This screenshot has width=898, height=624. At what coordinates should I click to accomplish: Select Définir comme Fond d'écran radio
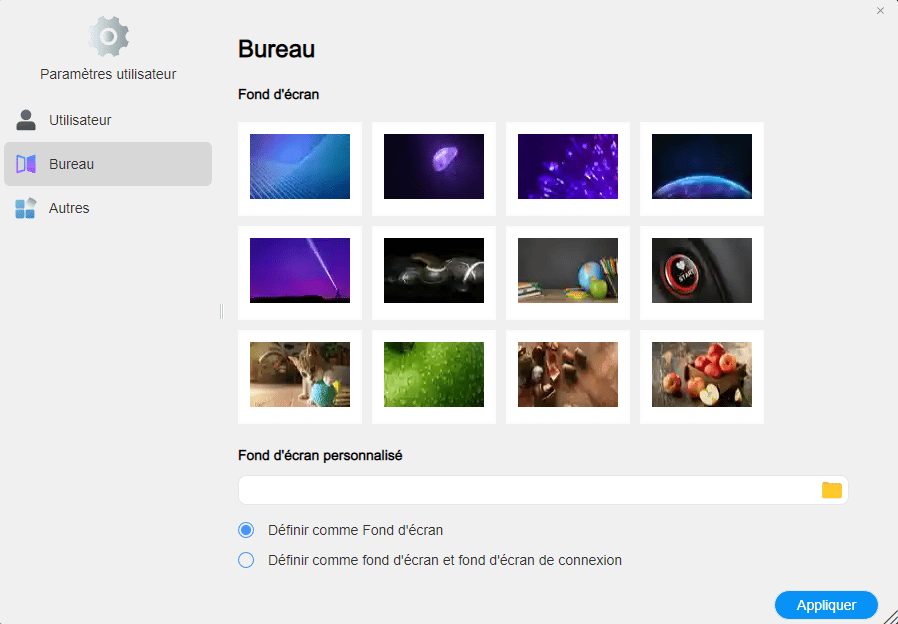(x=246, y=530)
